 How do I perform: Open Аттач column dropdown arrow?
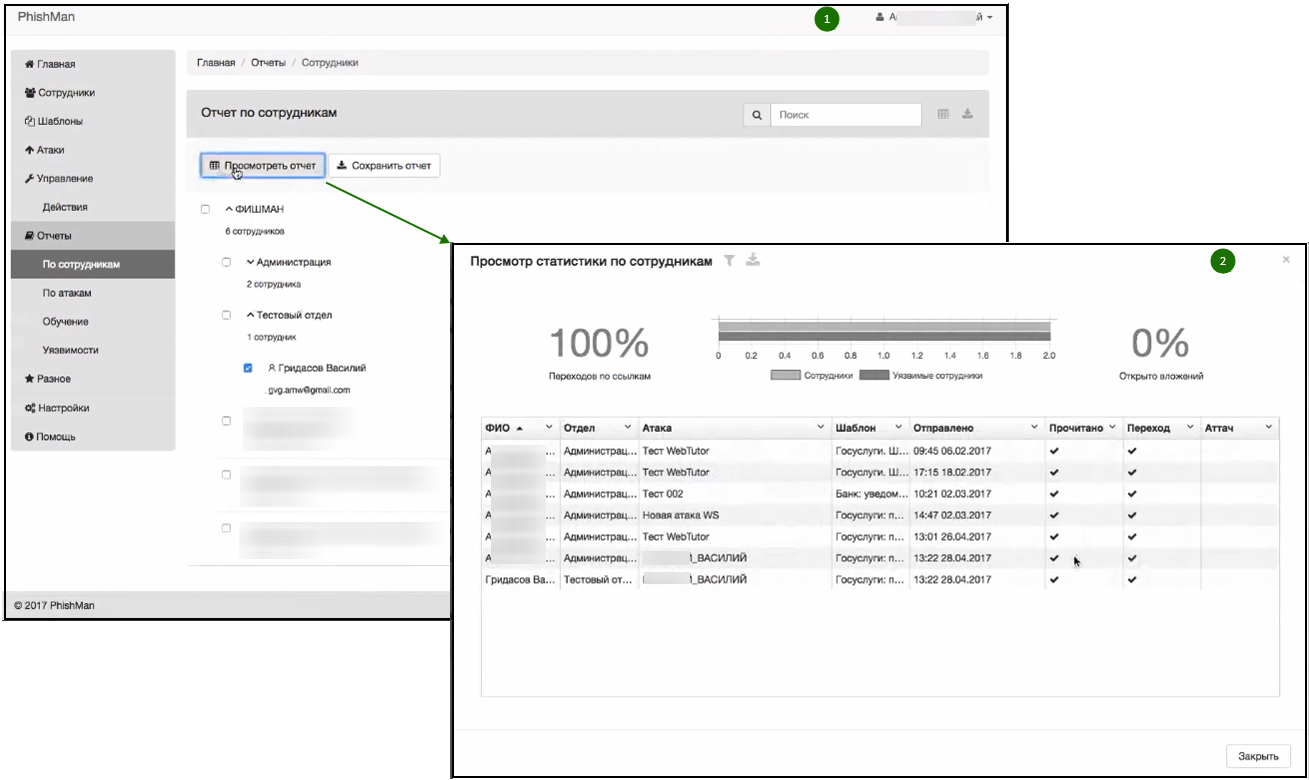tap(1269, 428)
